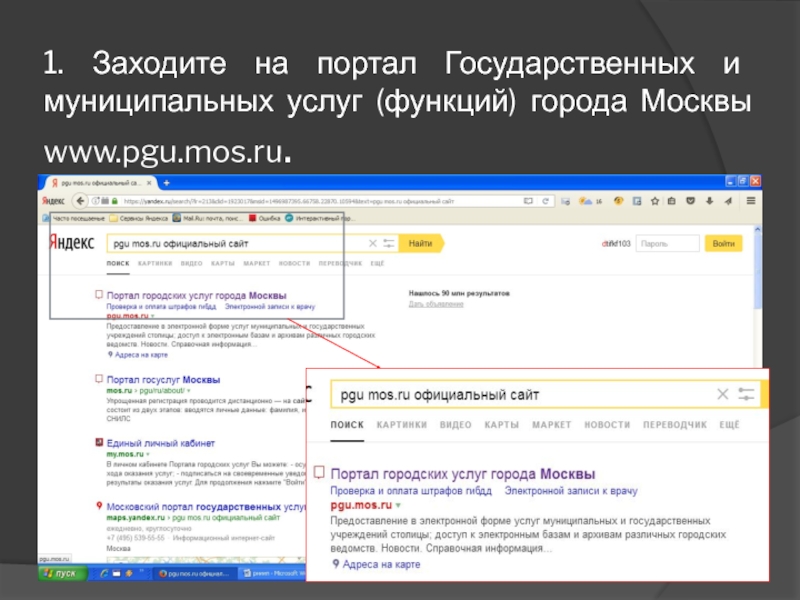The image size is (800, 600).
Task: Select ПЕРЕВОДЧИК tab in enlarged inset
Action: (674, 425)
